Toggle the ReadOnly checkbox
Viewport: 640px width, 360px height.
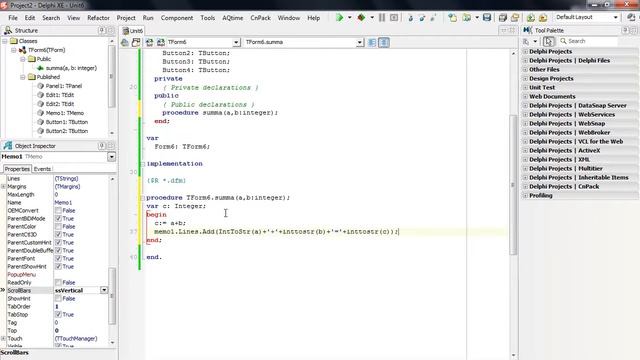pos(58,282)
